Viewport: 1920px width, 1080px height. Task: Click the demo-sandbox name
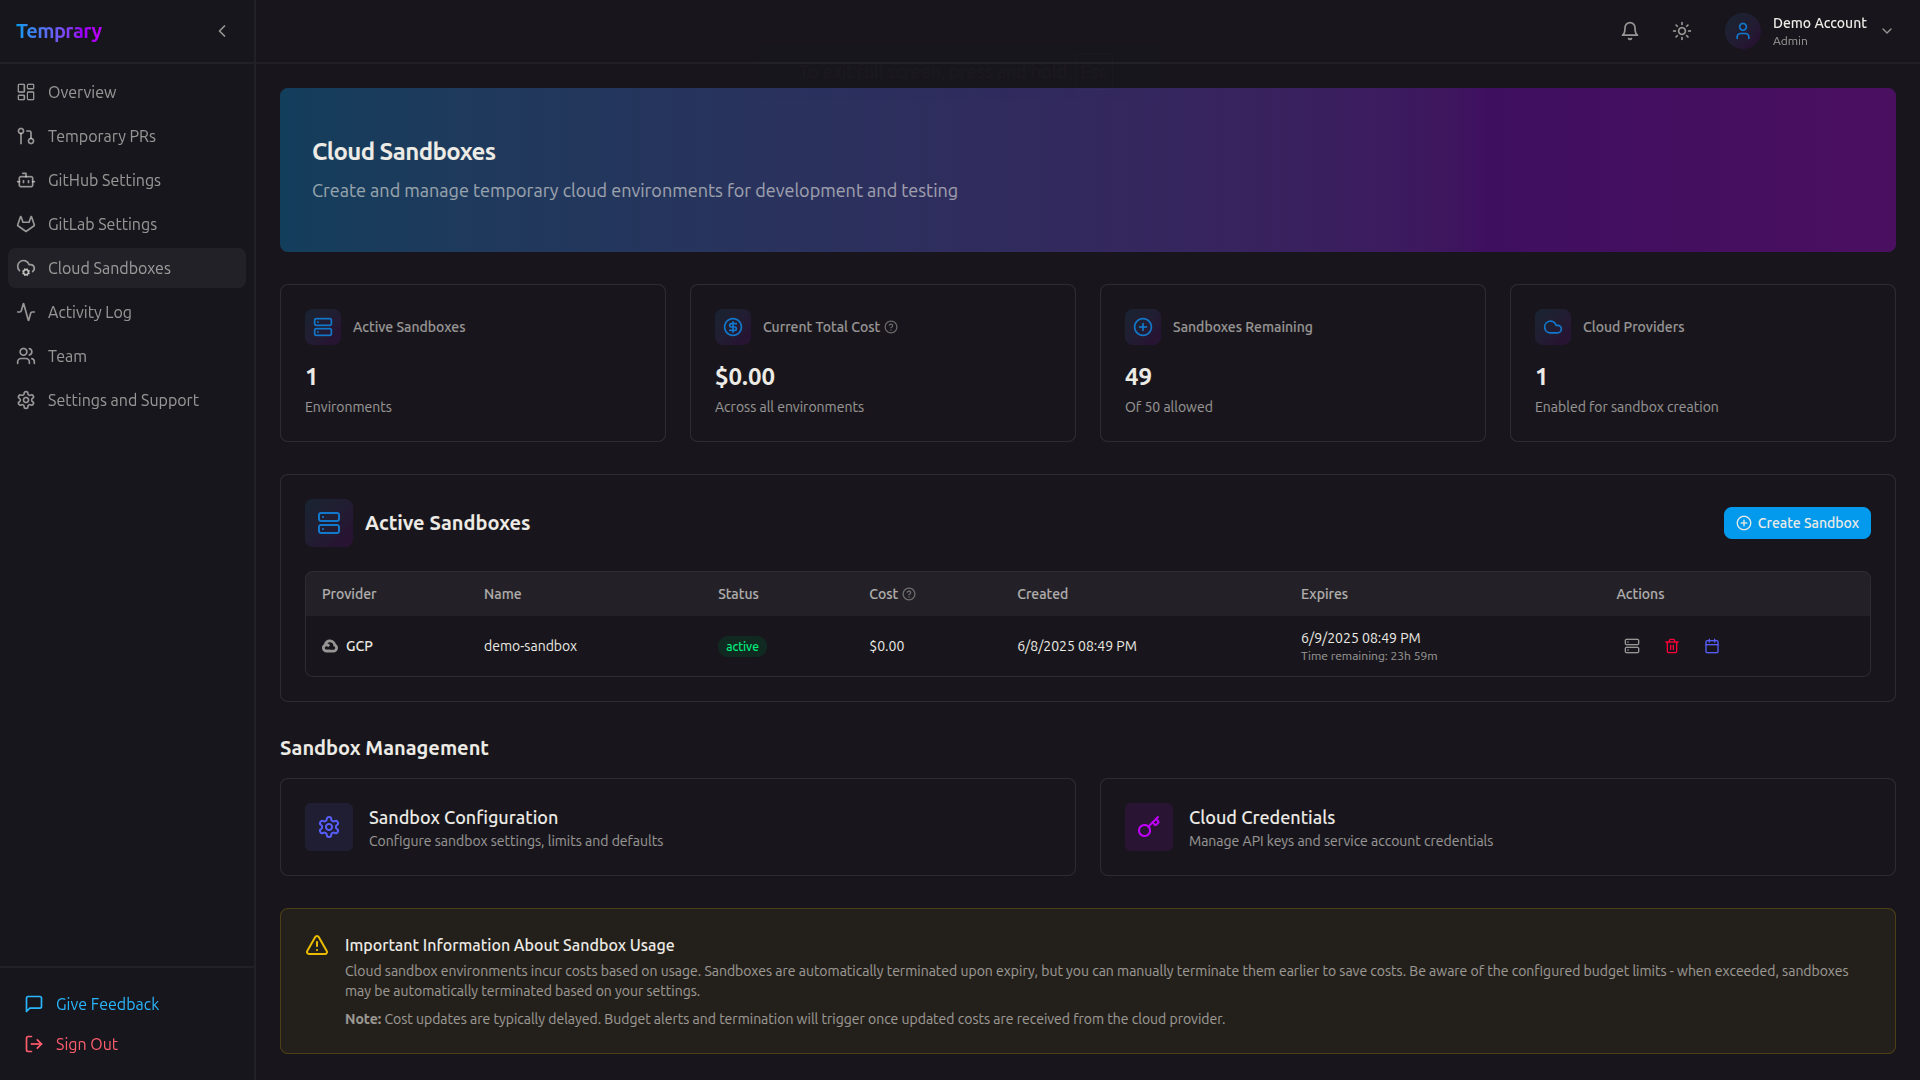pos(530,646)
